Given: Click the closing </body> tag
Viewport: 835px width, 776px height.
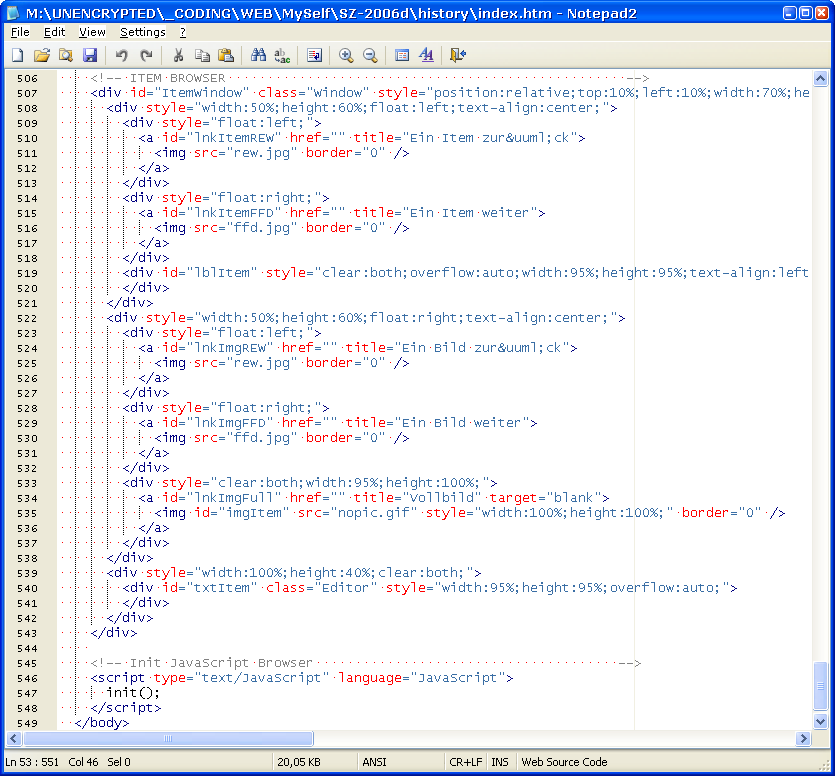Looking at the screenshot, I should 102,723.
